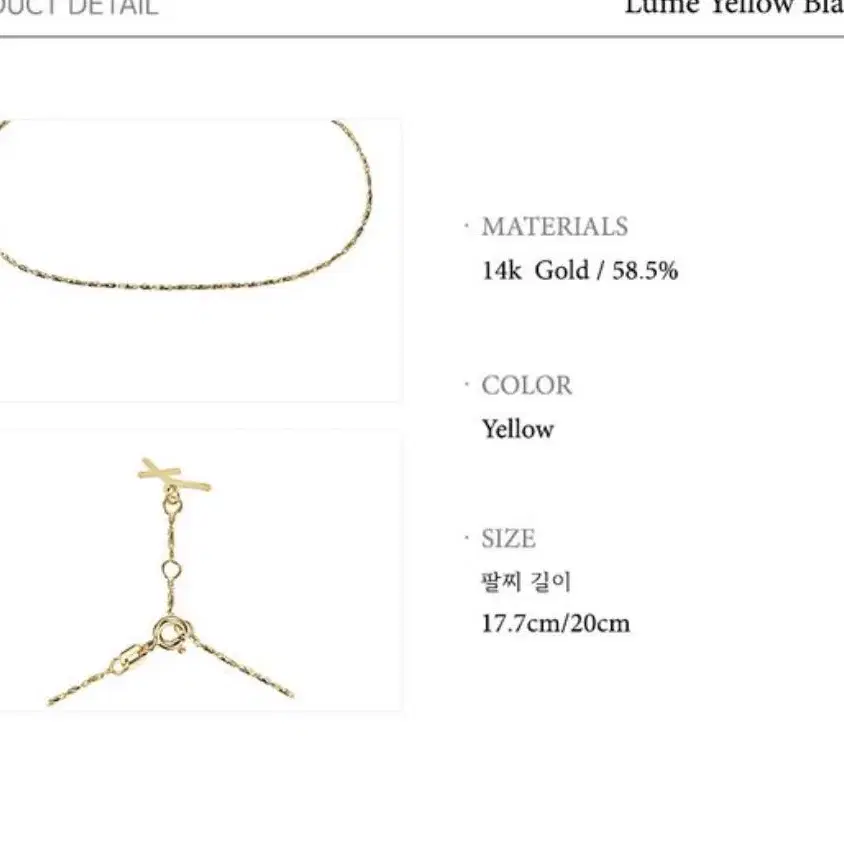Open the clasp close-up photo

point(200,570)
